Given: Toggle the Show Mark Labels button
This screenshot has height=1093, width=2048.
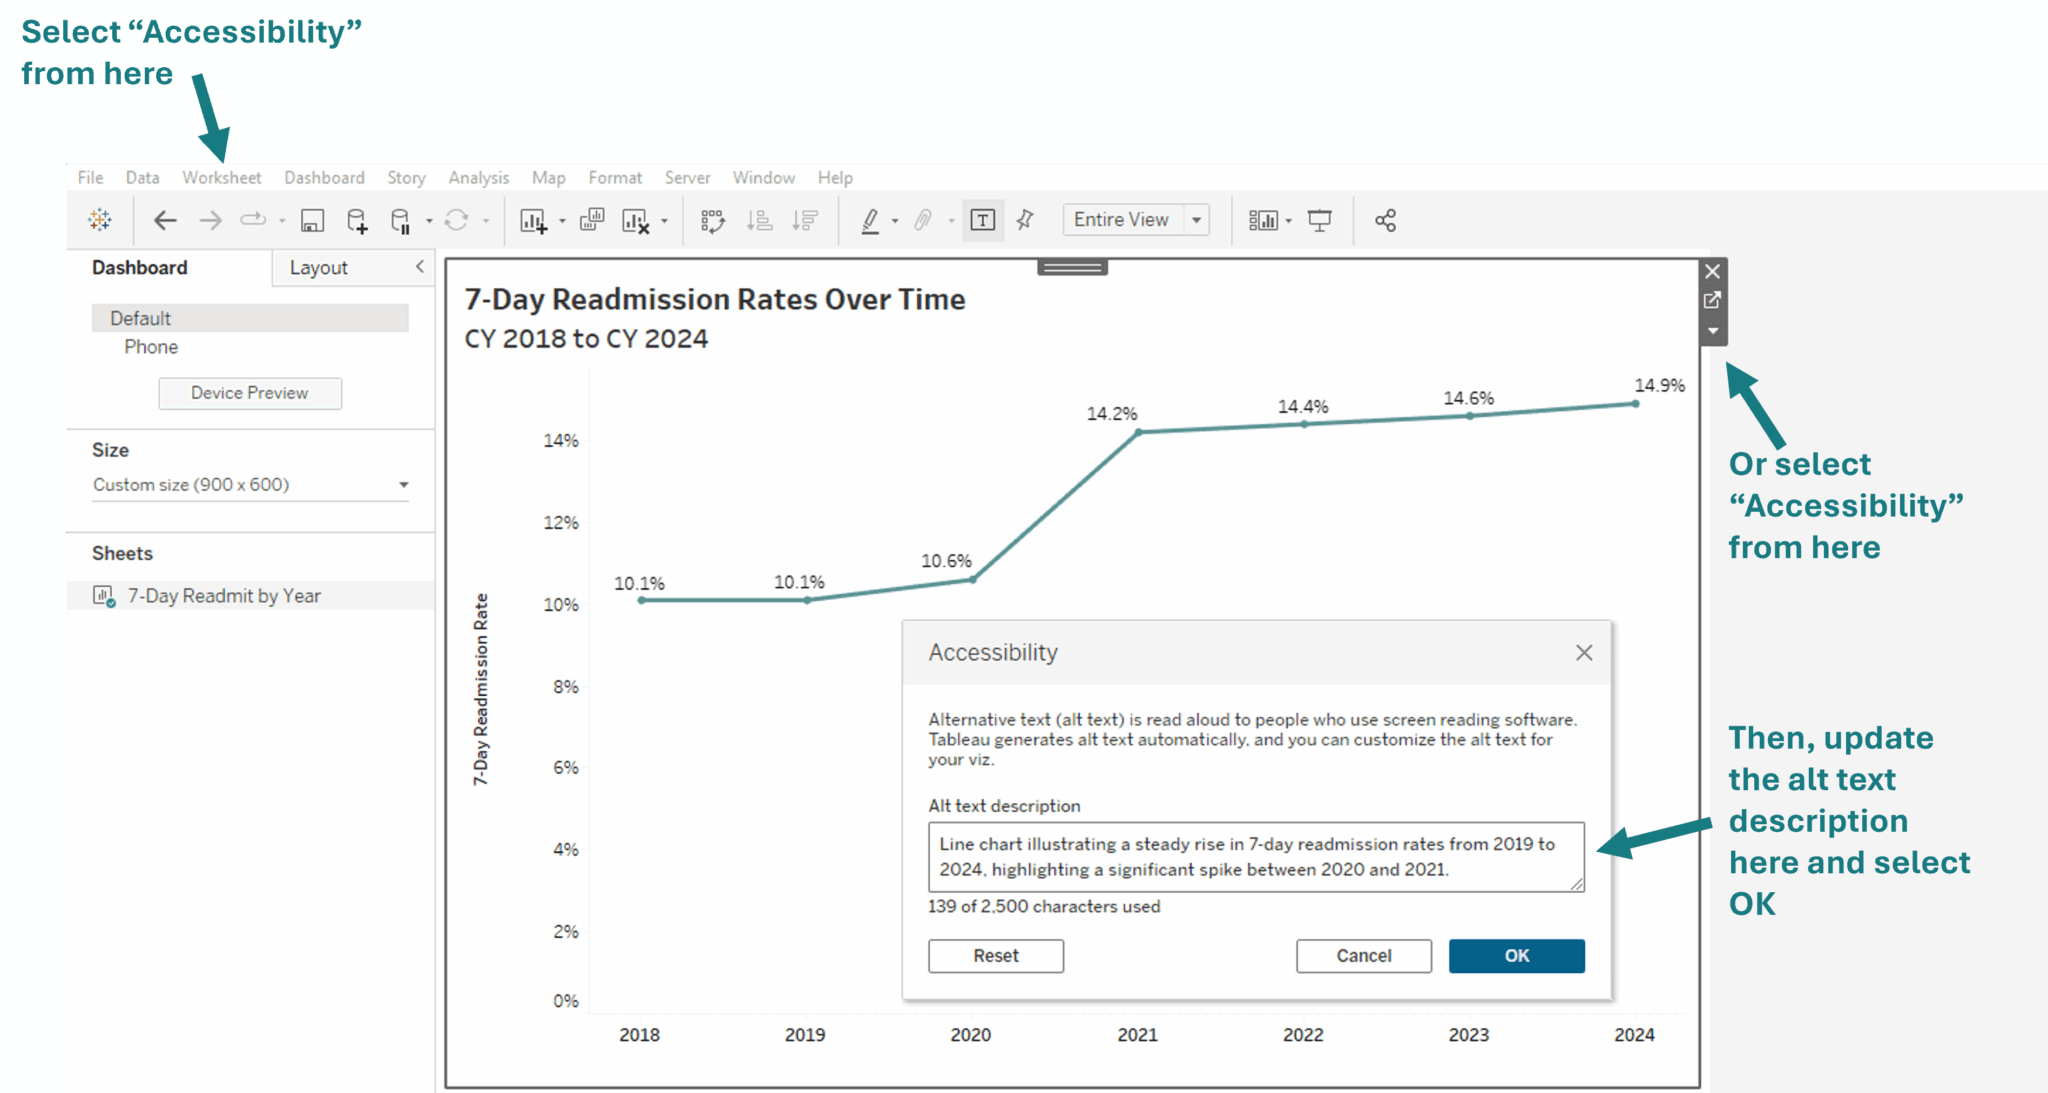Looking at the screenshot, I should (983, 220).
